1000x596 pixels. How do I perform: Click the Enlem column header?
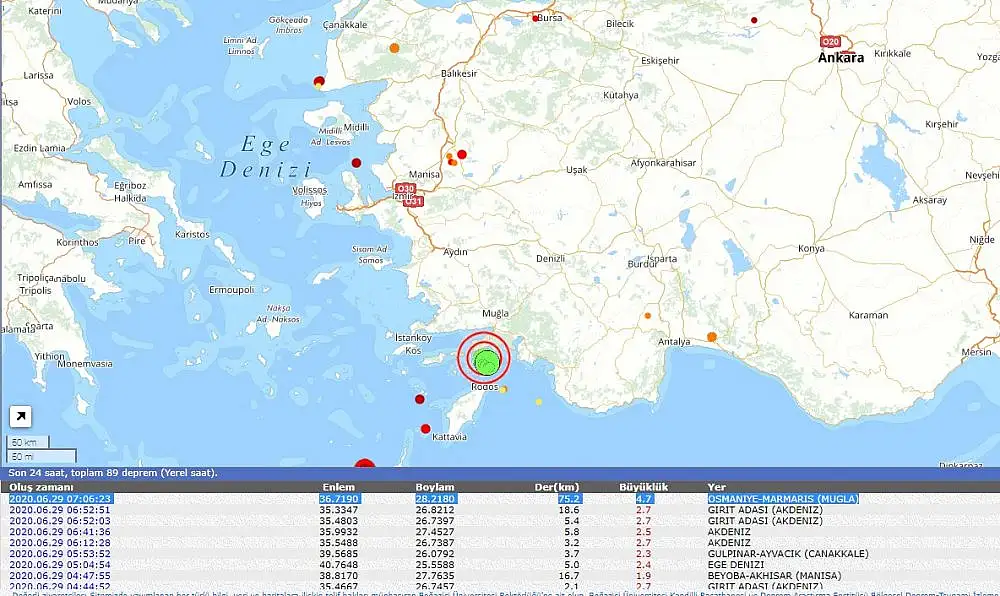click(x=338, y=487)
